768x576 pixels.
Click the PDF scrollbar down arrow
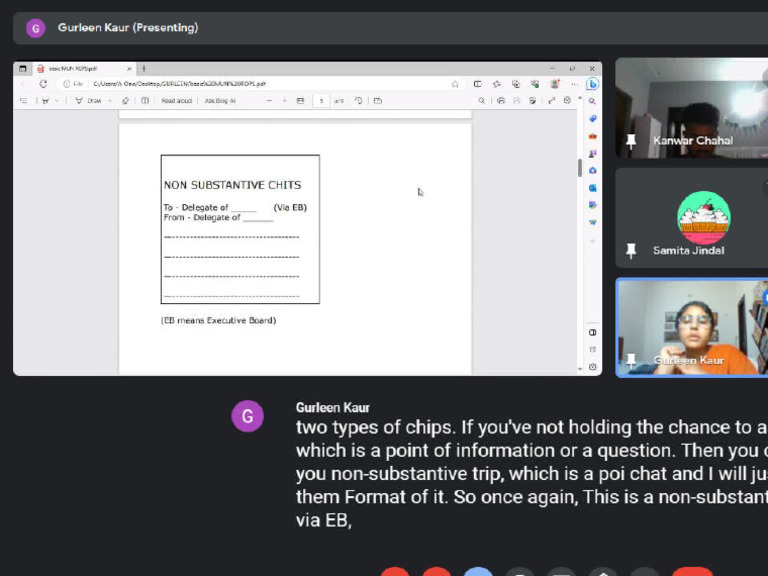click(x=580, y=369)
